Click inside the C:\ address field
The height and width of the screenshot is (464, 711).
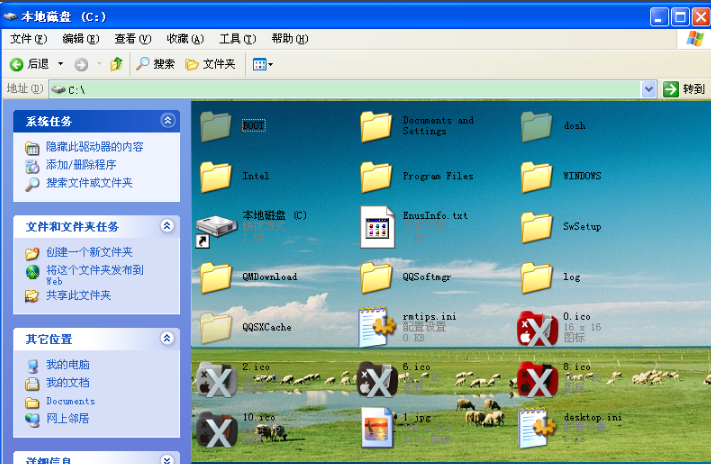pyautogui.click(x=350, y=89)
